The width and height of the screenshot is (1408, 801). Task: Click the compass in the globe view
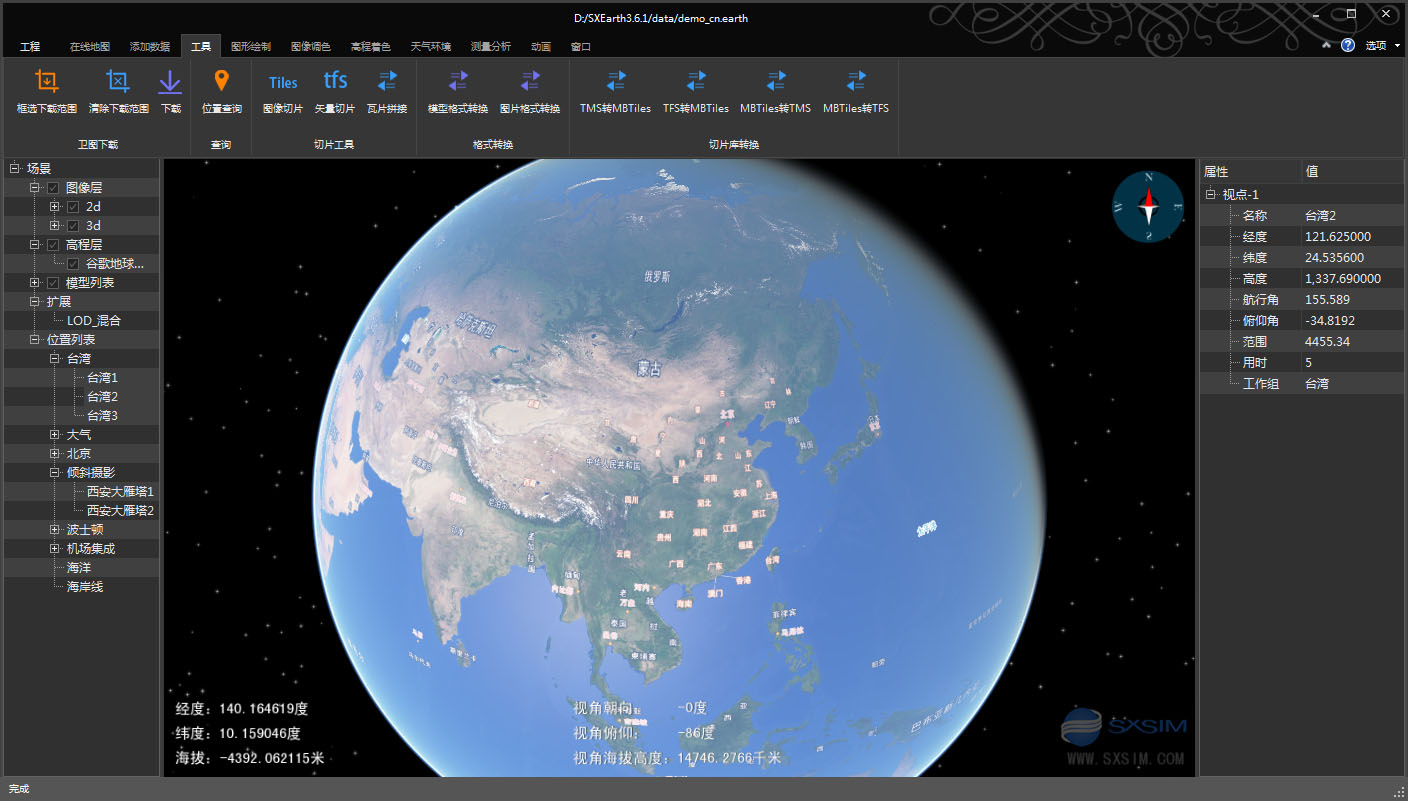(1149, 206)
